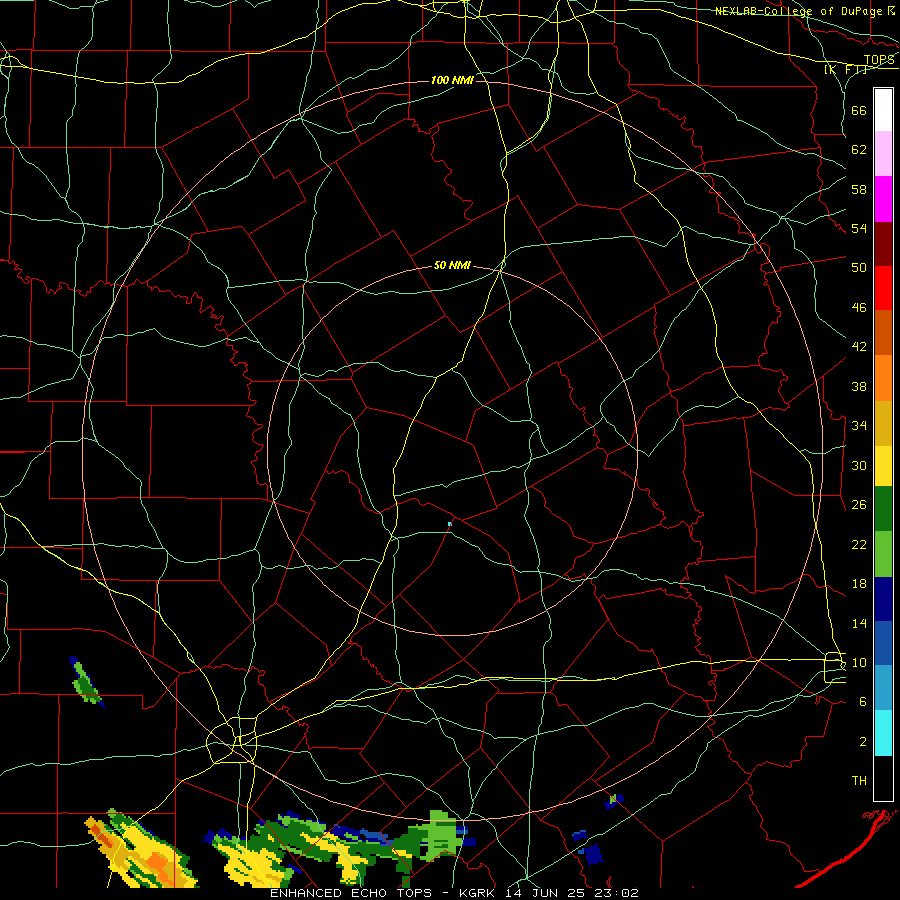Screen dimensions: 900x900
Task: Click the legend value "18"
Action: click(x=859, y=584)
